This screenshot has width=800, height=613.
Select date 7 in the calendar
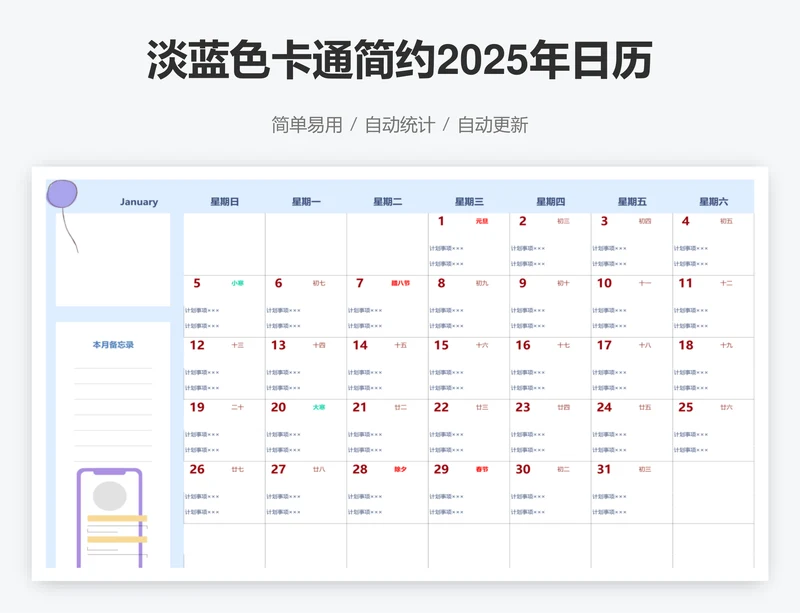point(360,283)
